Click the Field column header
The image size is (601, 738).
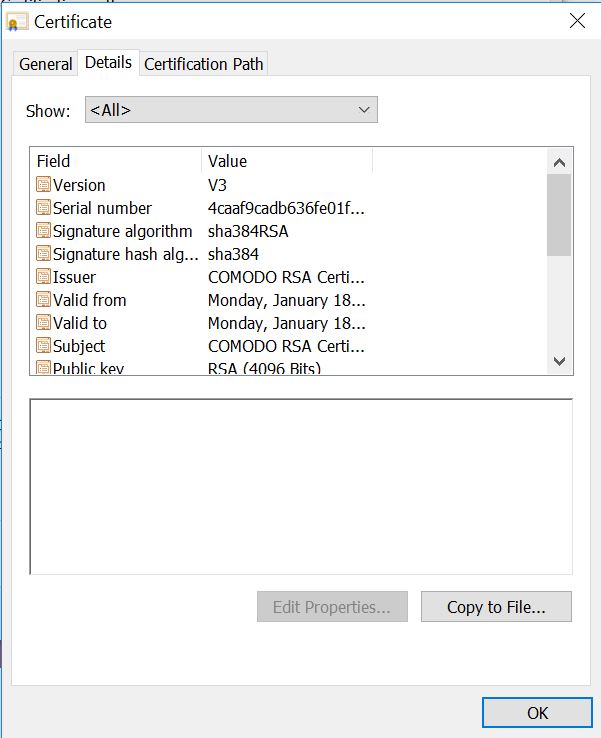tap(116, 161)
